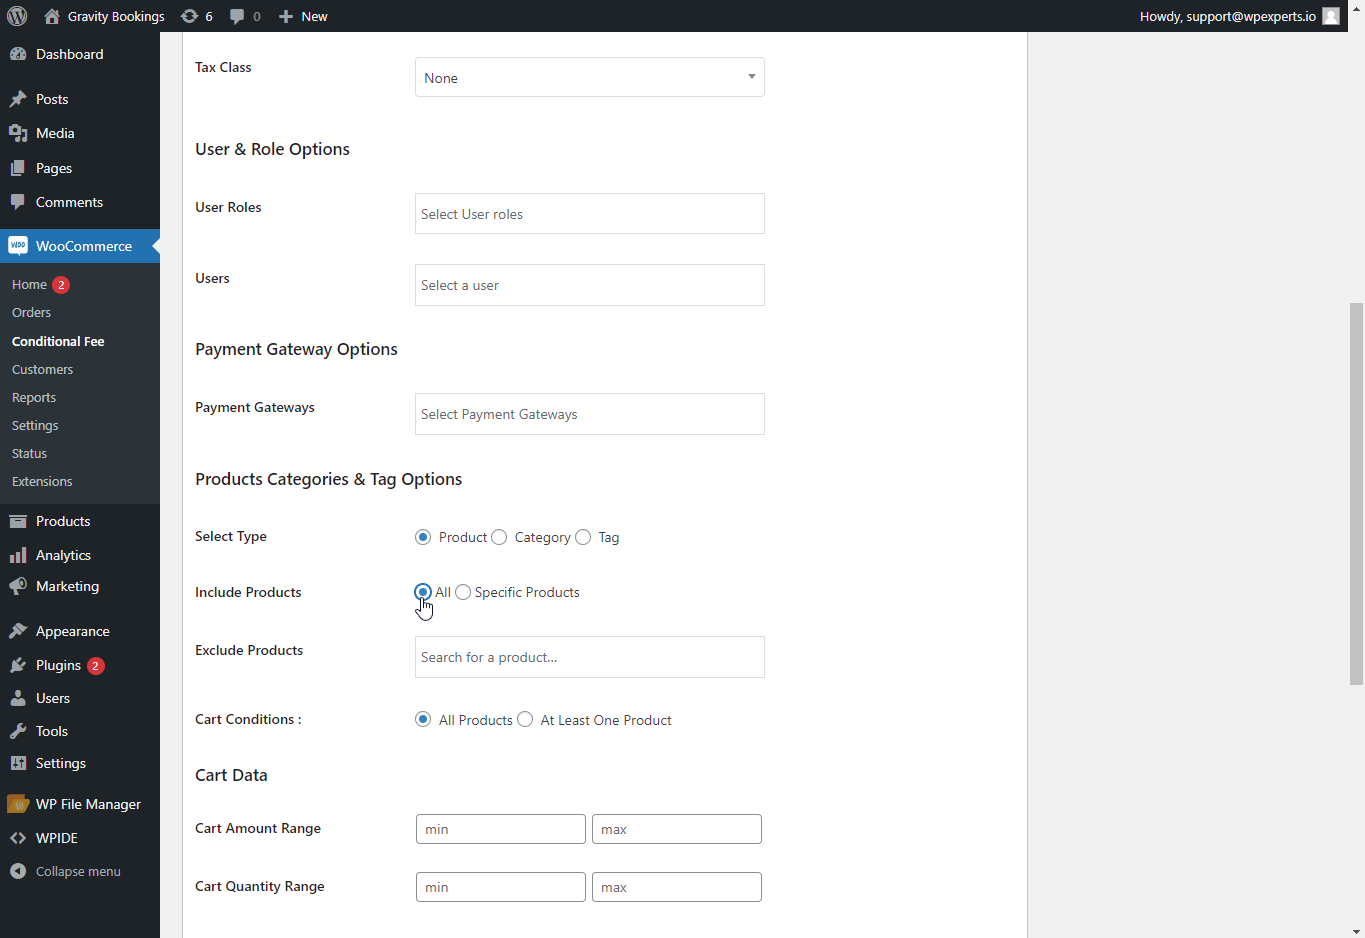Click the plus icon next to New
This screenshot has width=1365, height=938.
pos(286,16)
